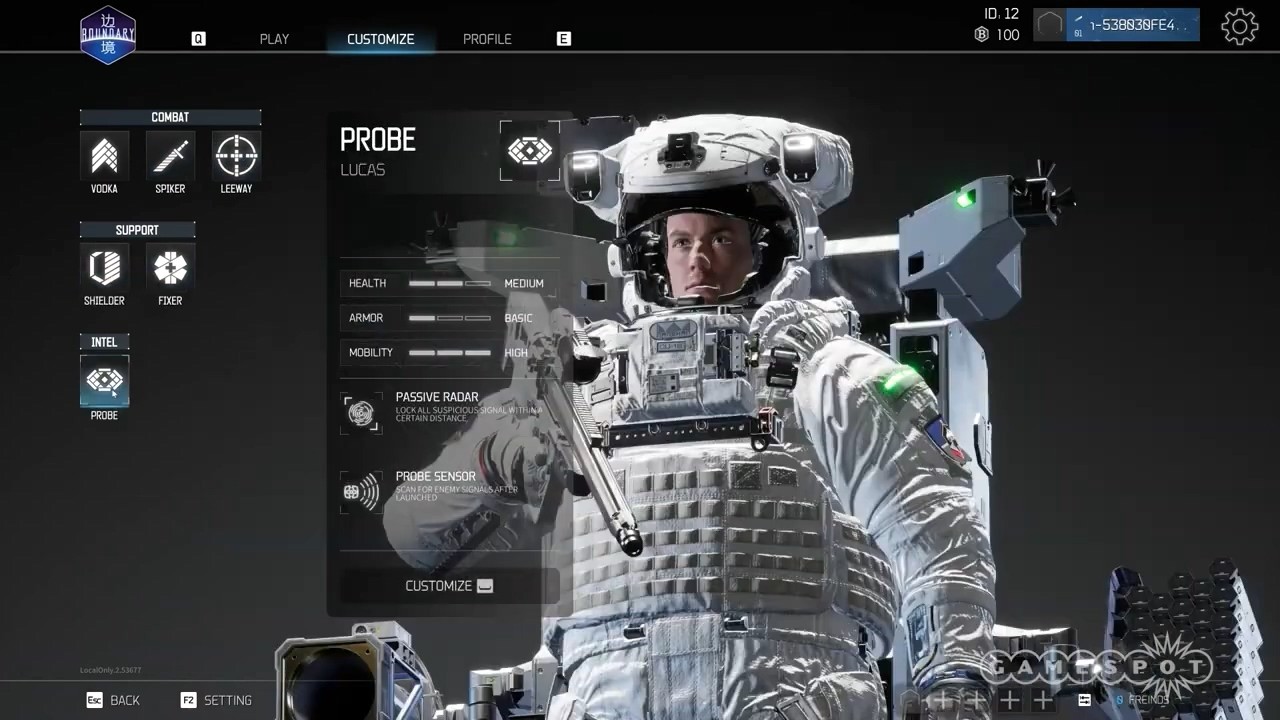The width and height of the screenshot is (1280, 720).
Task: Go back with the Esc Back button
Action: coord(113,700)
